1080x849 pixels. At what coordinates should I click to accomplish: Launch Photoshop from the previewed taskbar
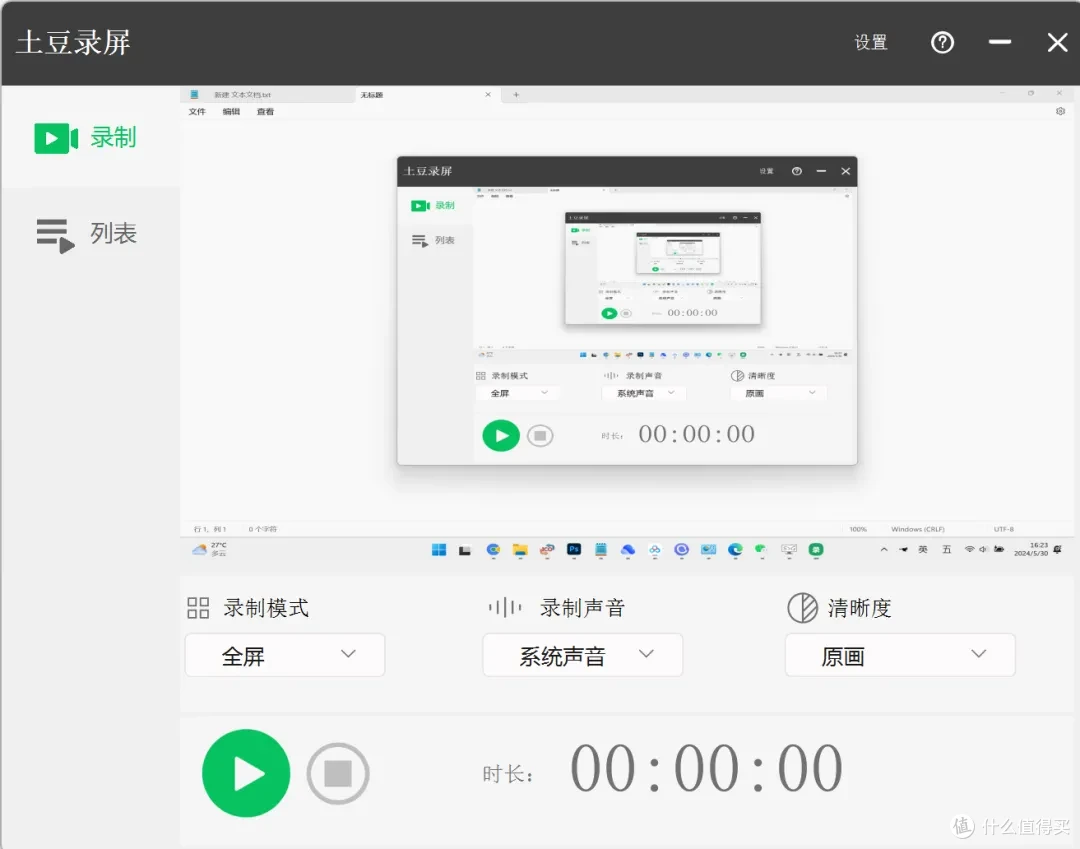574,549
